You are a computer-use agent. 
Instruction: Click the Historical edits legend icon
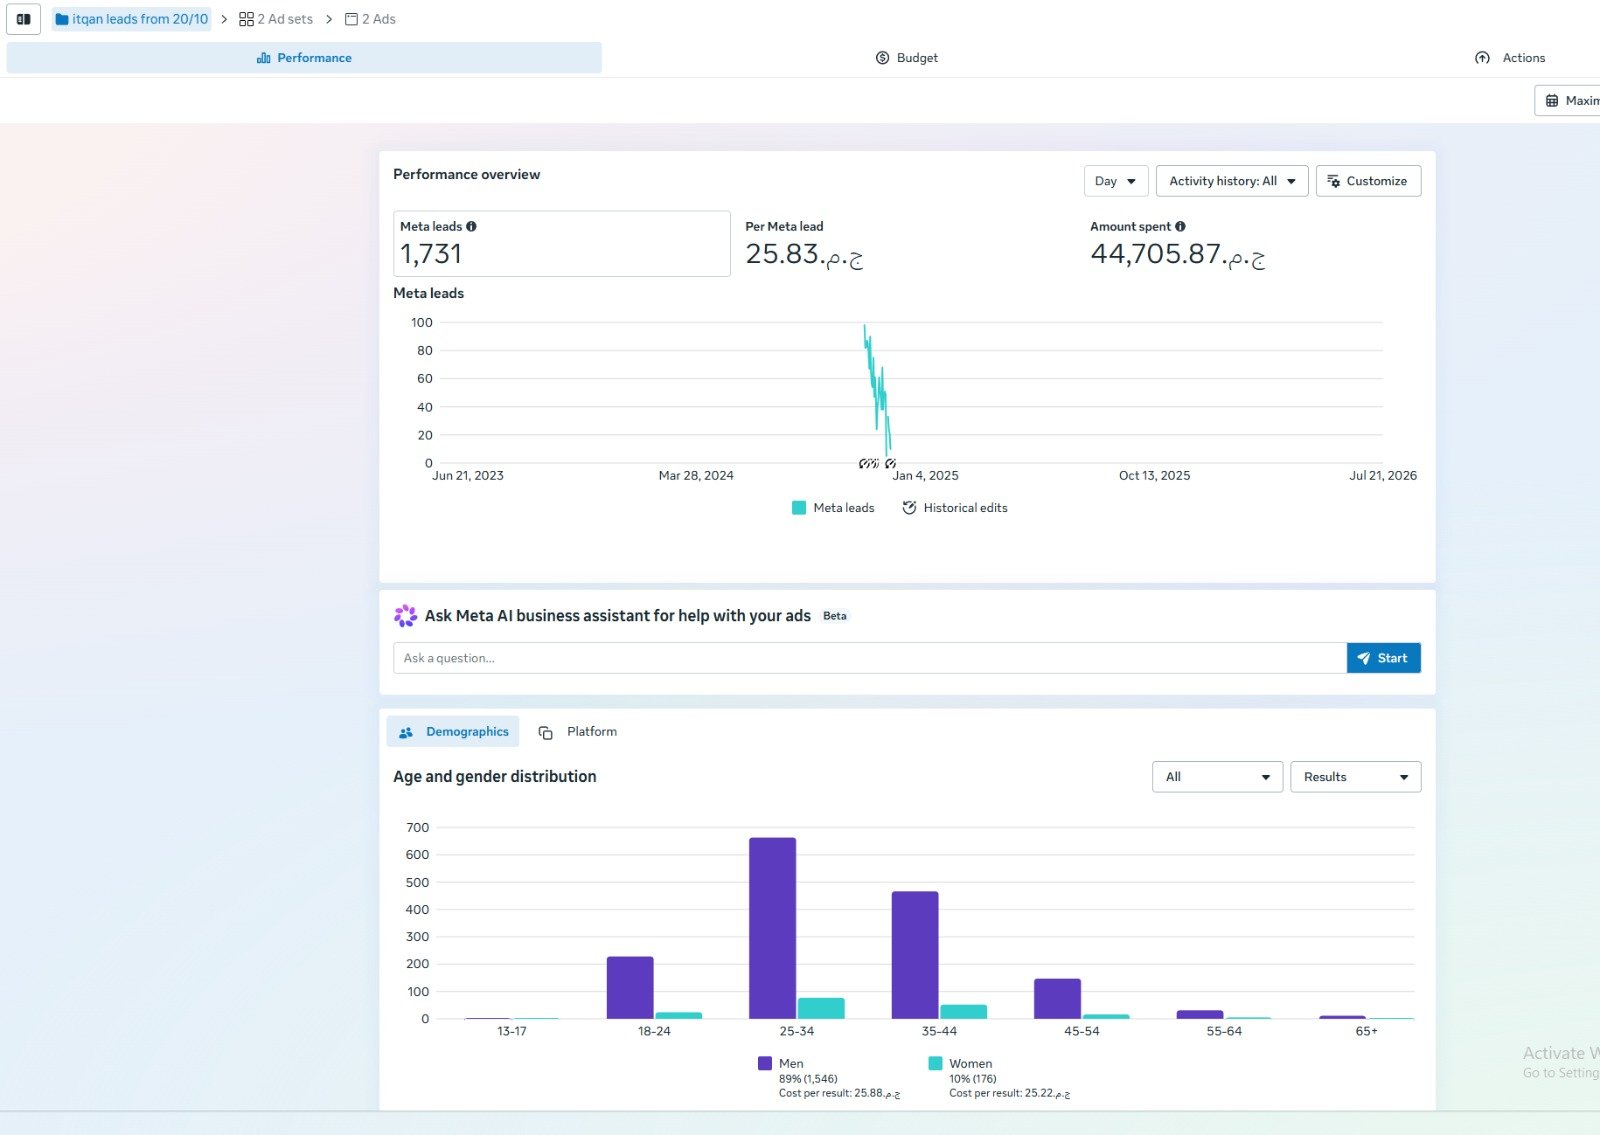pos(909,508)
